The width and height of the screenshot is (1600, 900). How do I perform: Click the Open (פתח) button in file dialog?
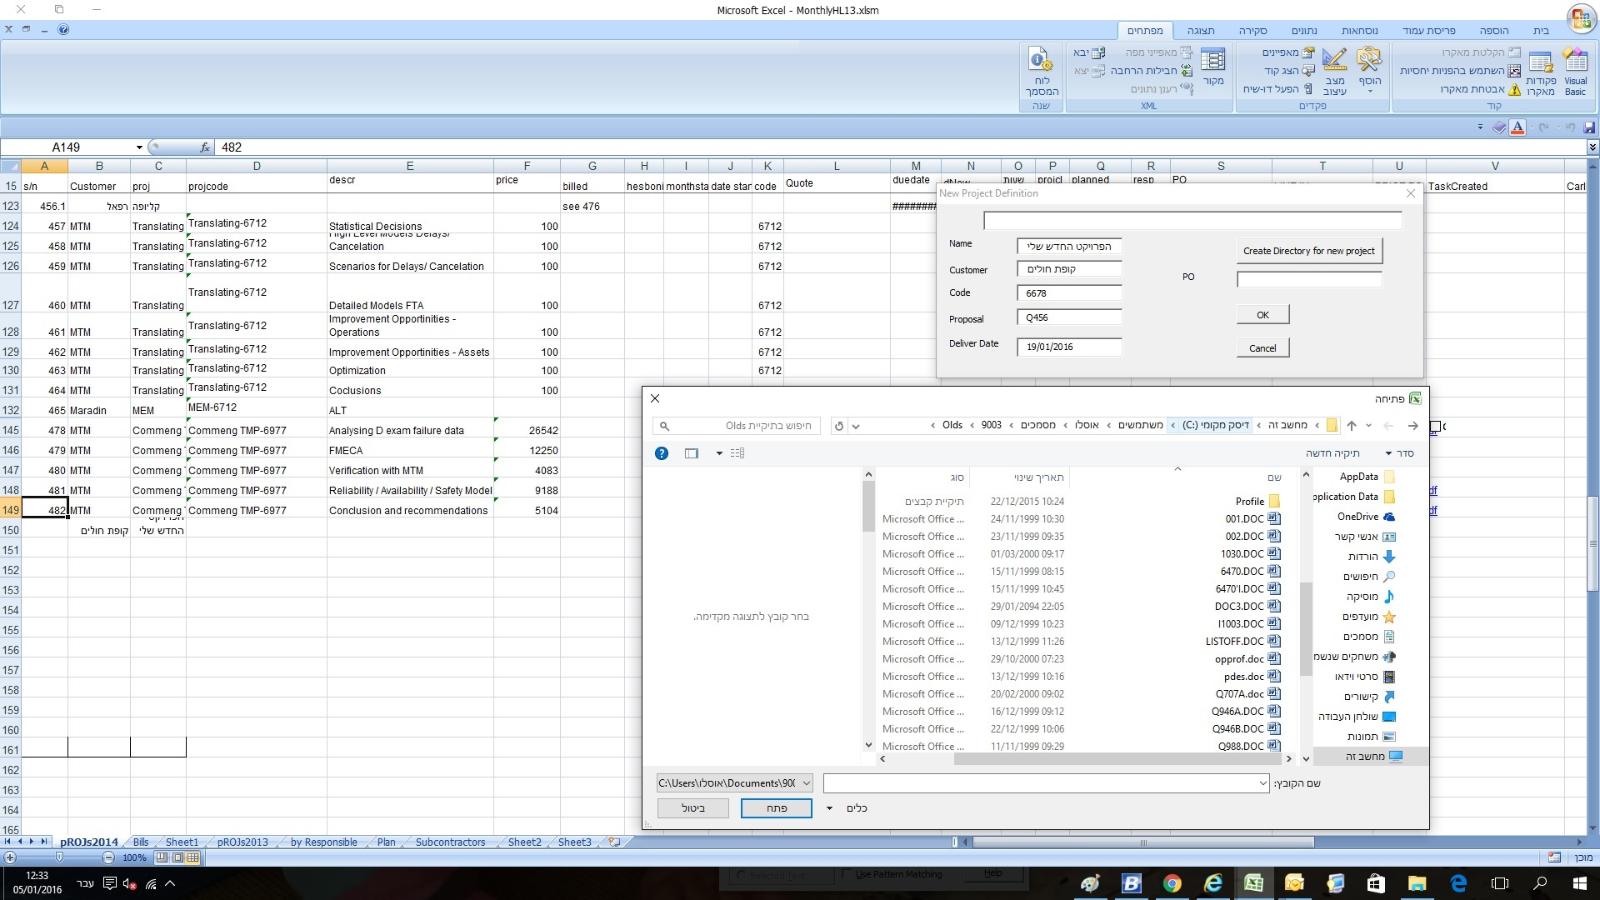click(776, 808)
